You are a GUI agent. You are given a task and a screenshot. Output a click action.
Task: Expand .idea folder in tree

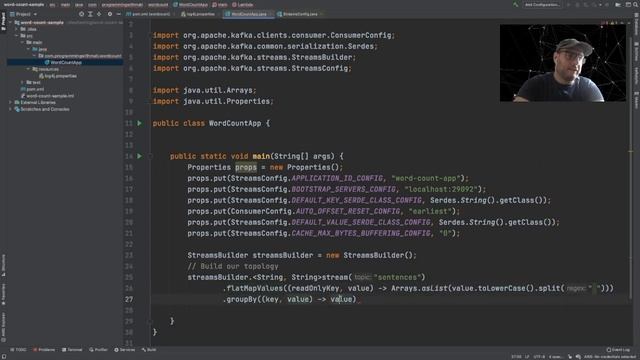point(16,29)
